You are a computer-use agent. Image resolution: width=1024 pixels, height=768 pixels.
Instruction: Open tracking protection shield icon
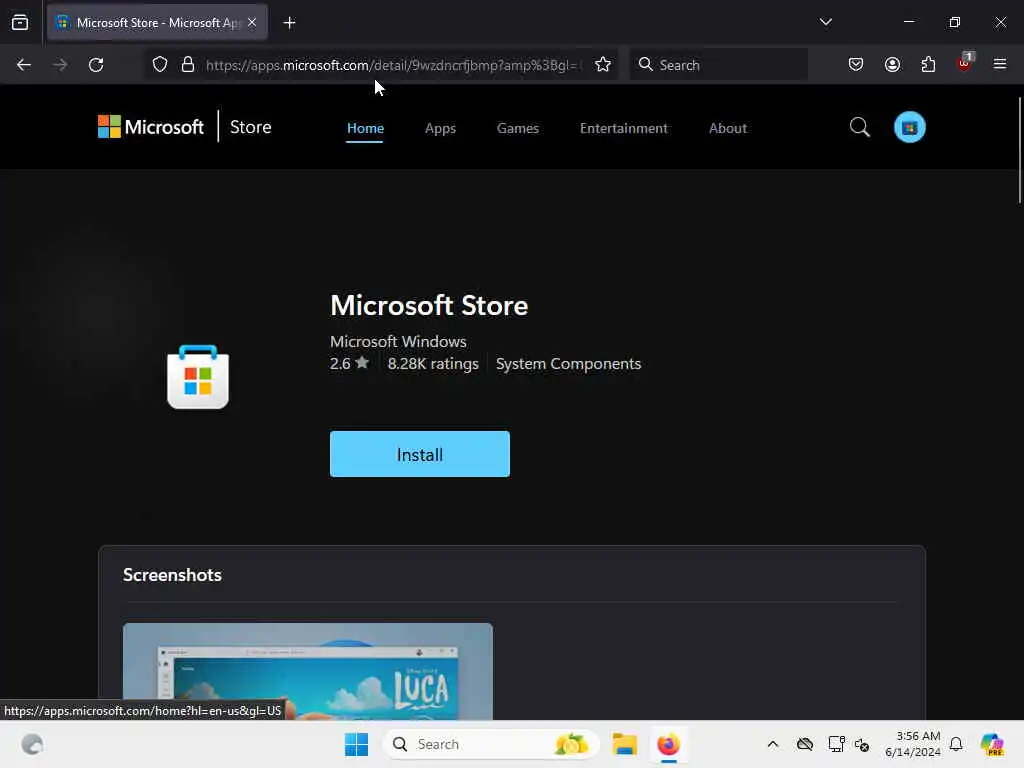[160, 65]
